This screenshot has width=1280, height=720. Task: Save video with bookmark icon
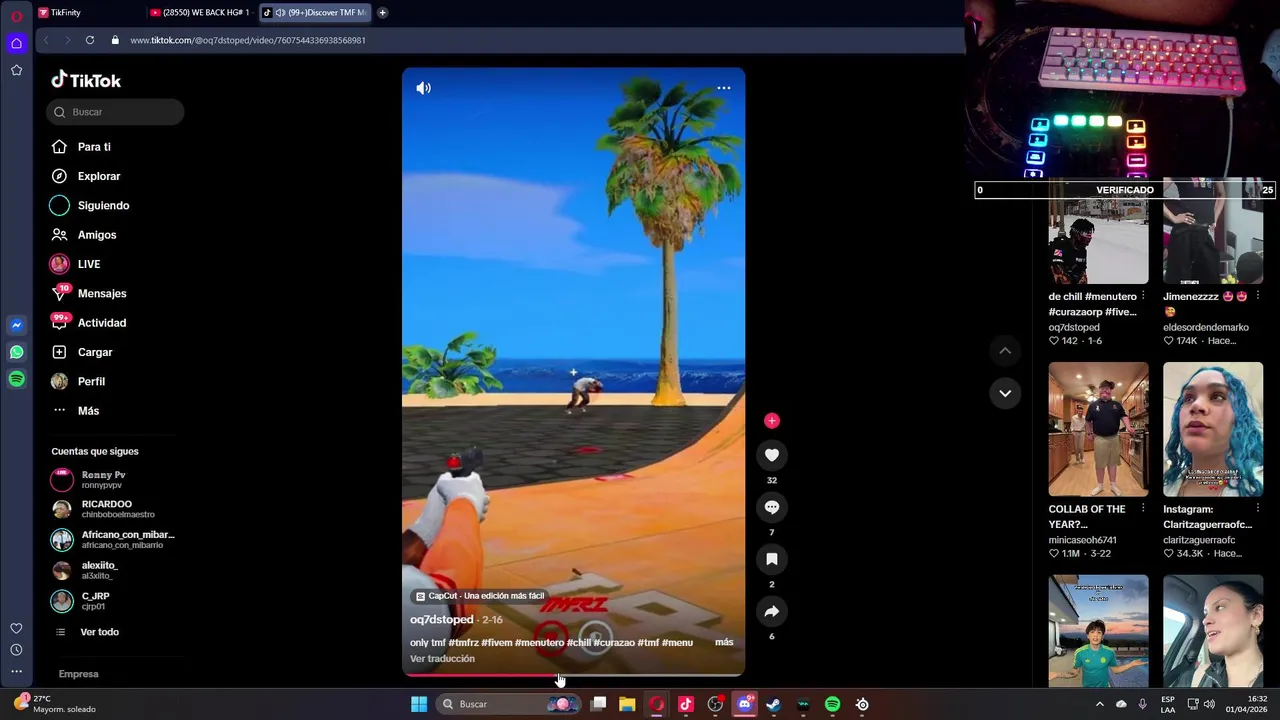point(771,559)
